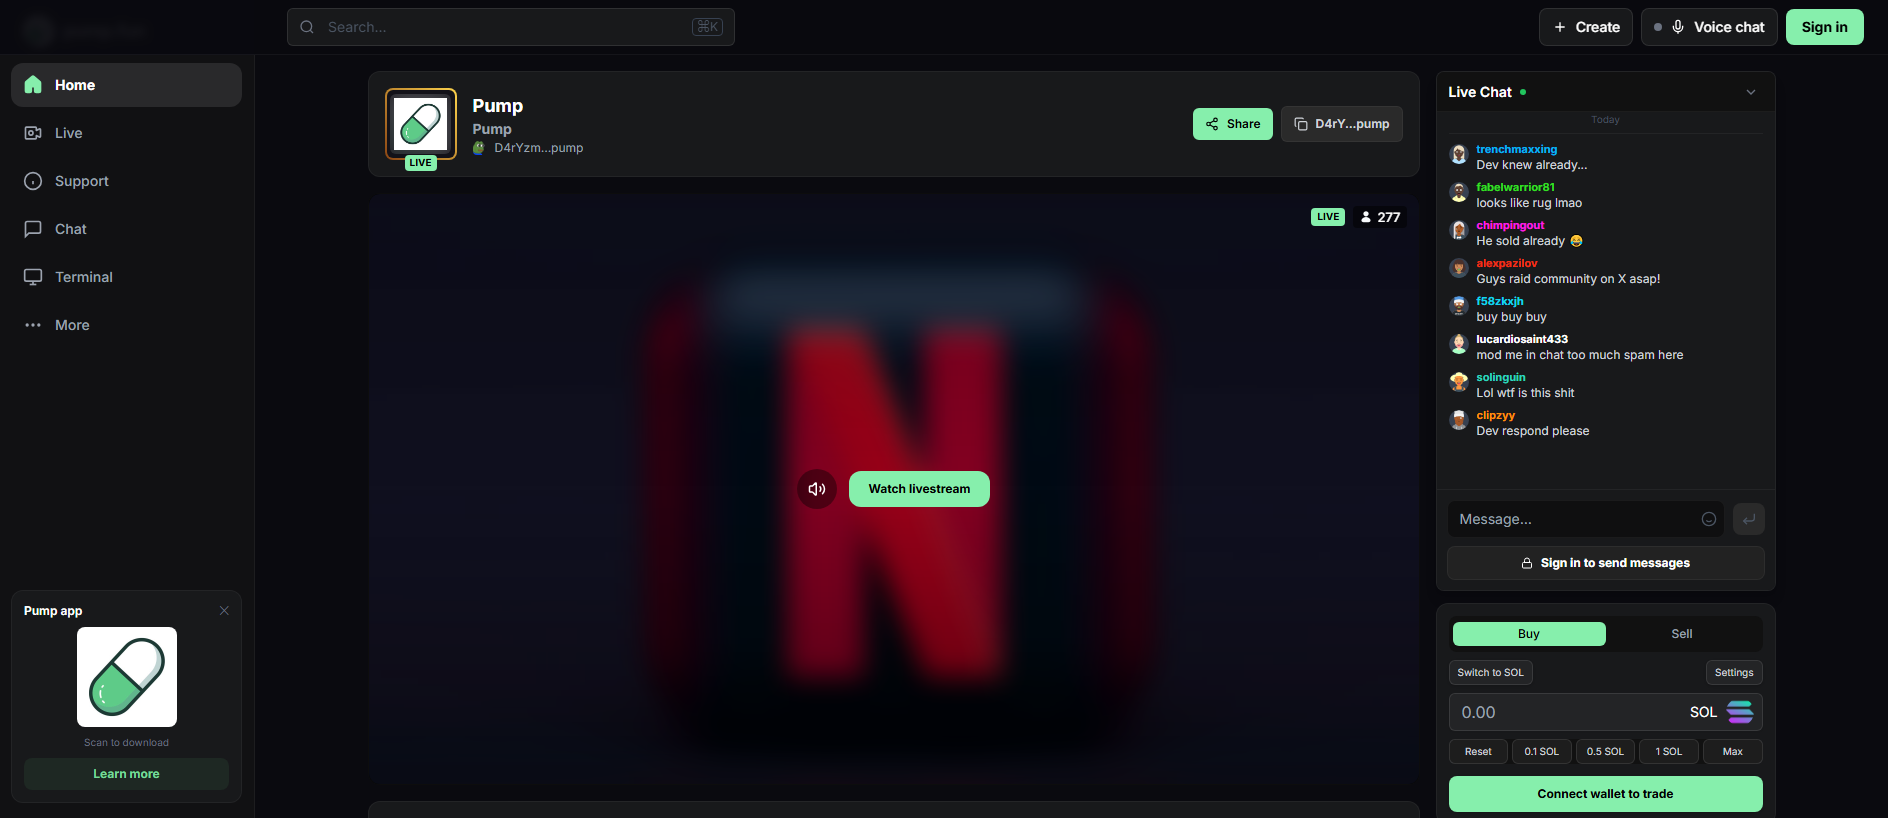Viewport: 1888px width, 818px height.
Task: Select the Sell tab
Action: 1682,634
